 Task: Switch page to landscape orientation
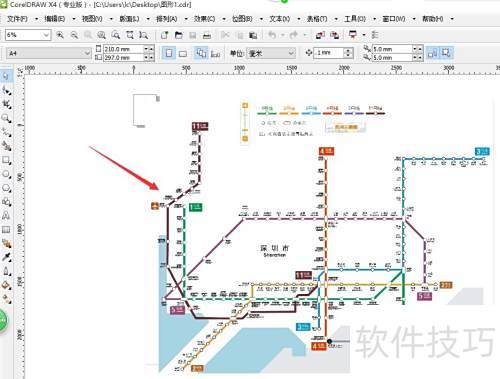point(183,53)
